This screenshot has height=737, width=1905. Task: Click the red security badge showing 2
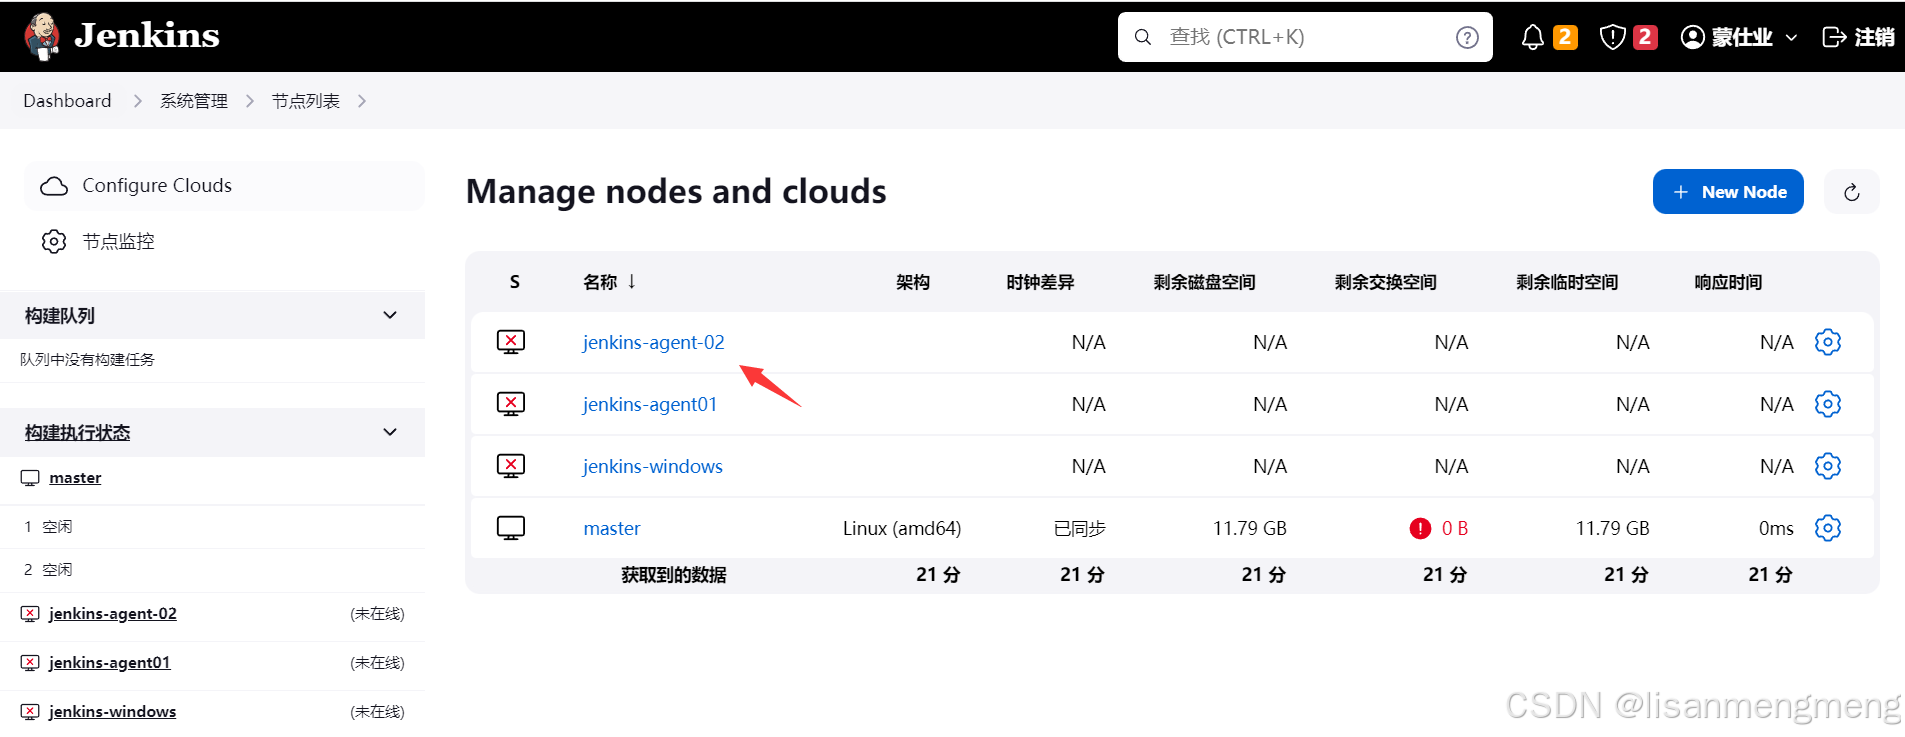1645,37
